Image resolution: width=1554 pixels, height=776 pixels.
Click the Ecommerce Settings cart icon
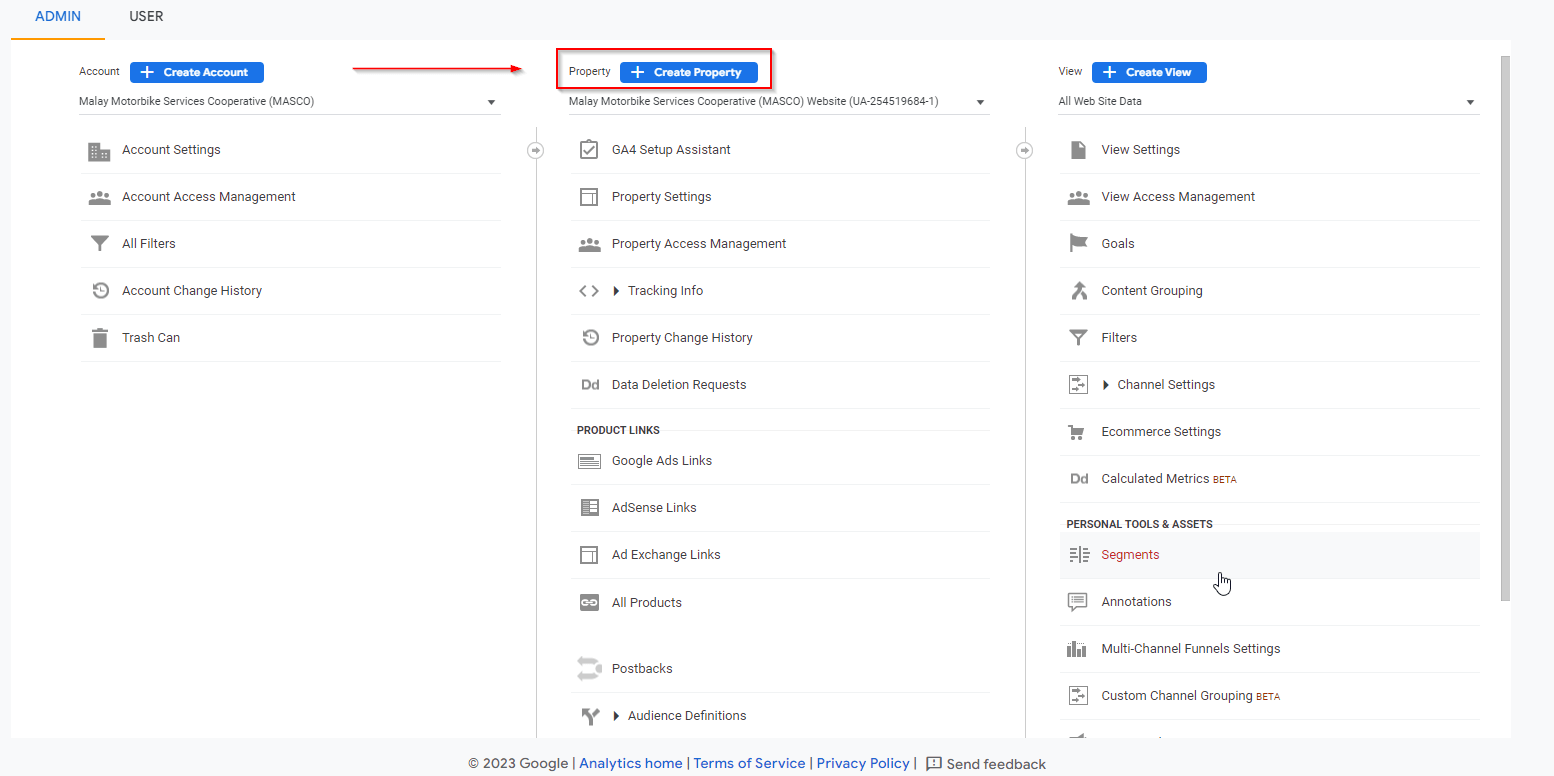[1078, 432]
